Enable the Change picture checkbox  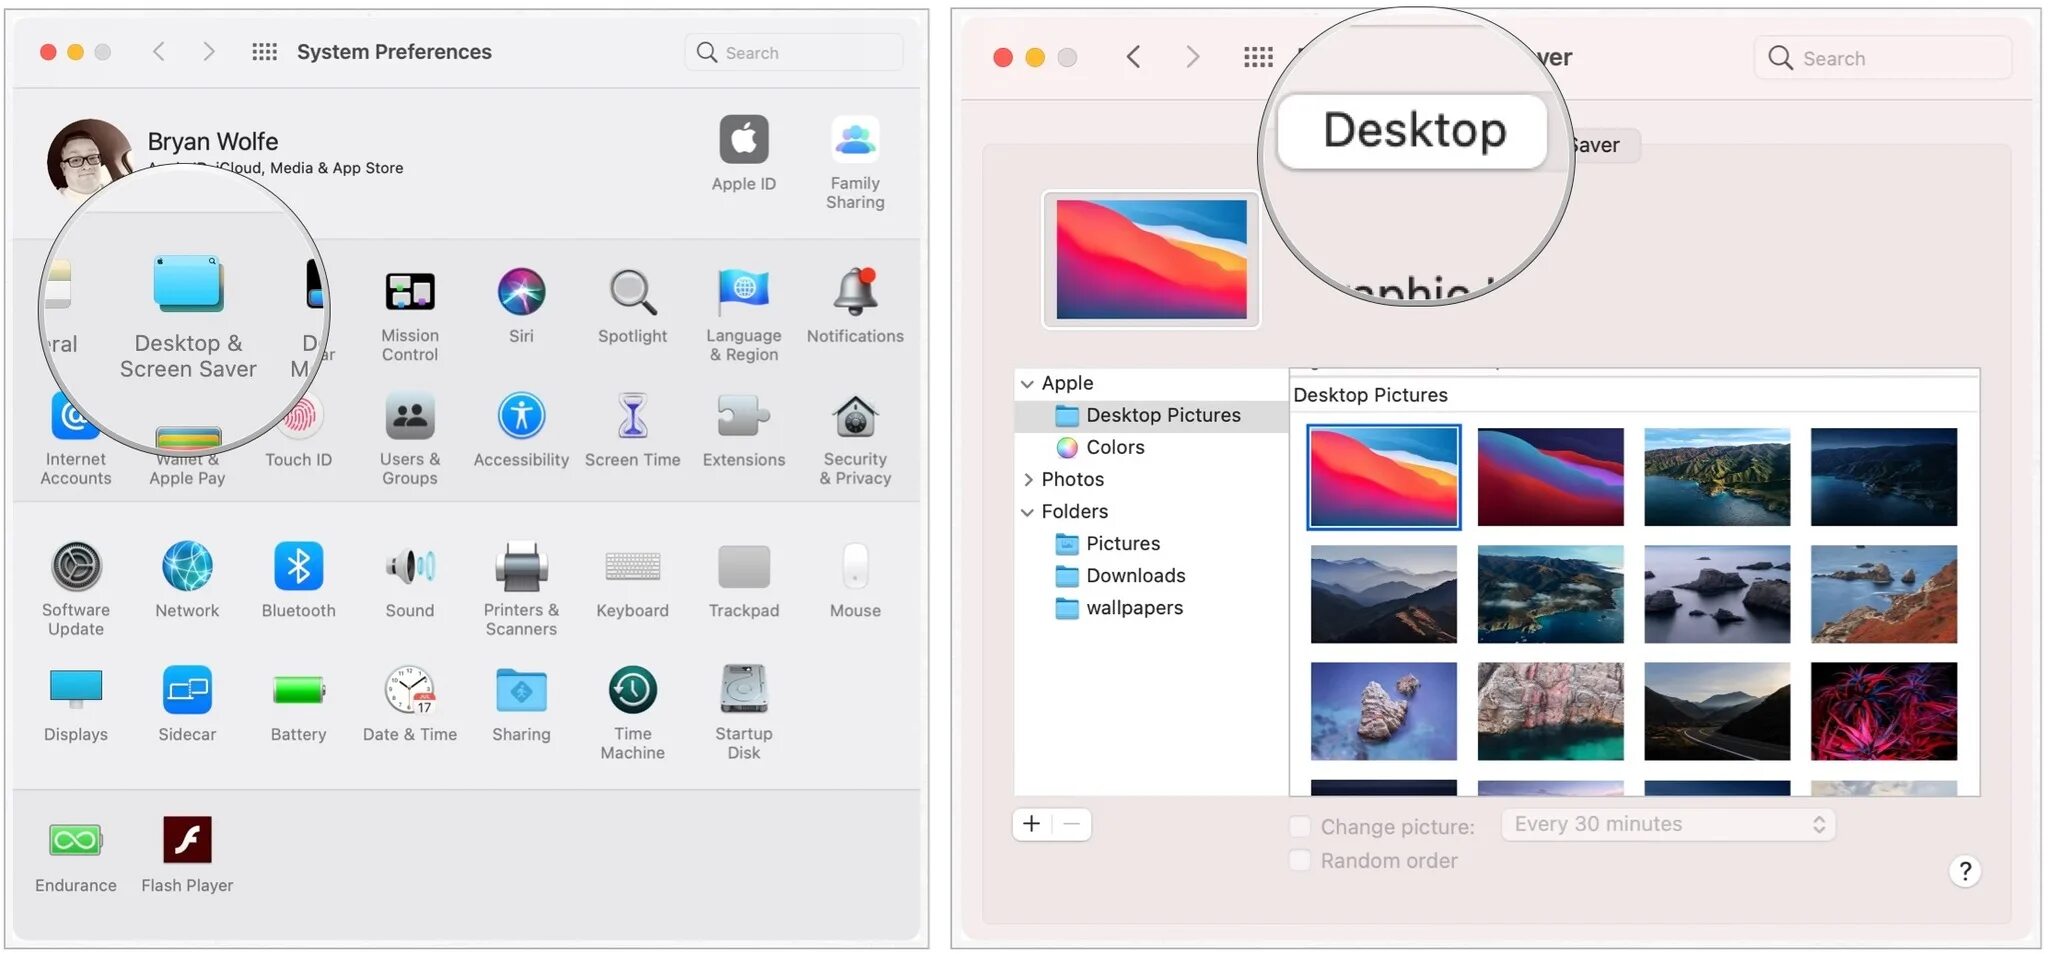[1299, 826]
